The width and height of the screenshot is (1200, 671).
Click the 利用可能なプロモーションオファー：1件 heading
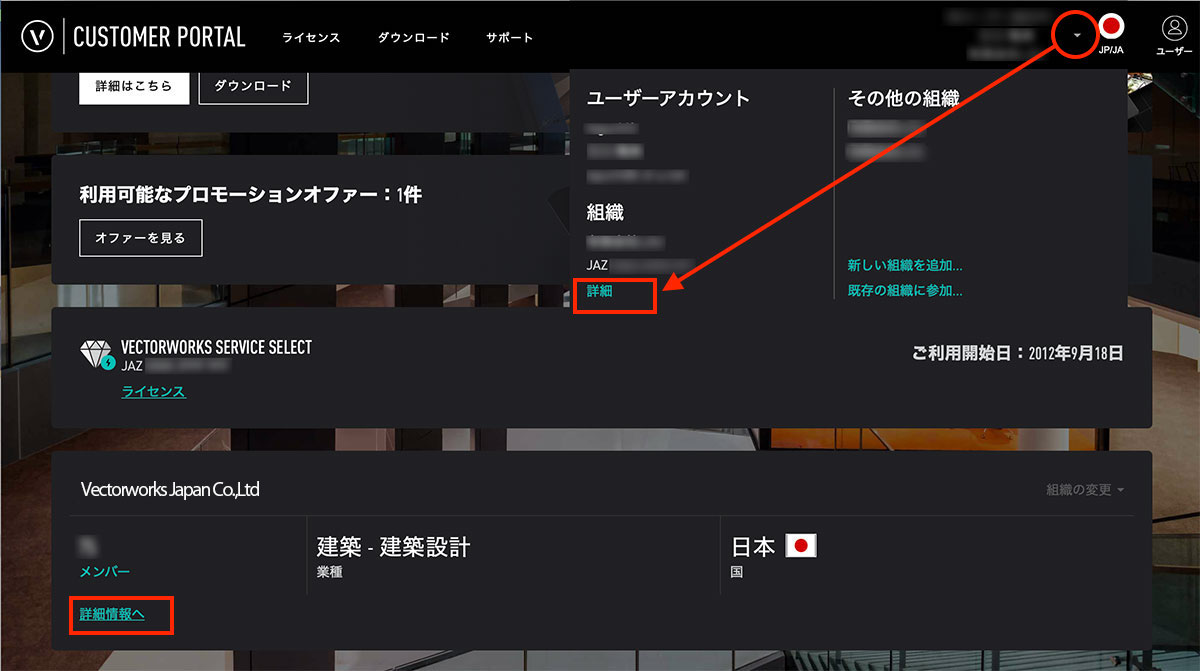(251, 195)
